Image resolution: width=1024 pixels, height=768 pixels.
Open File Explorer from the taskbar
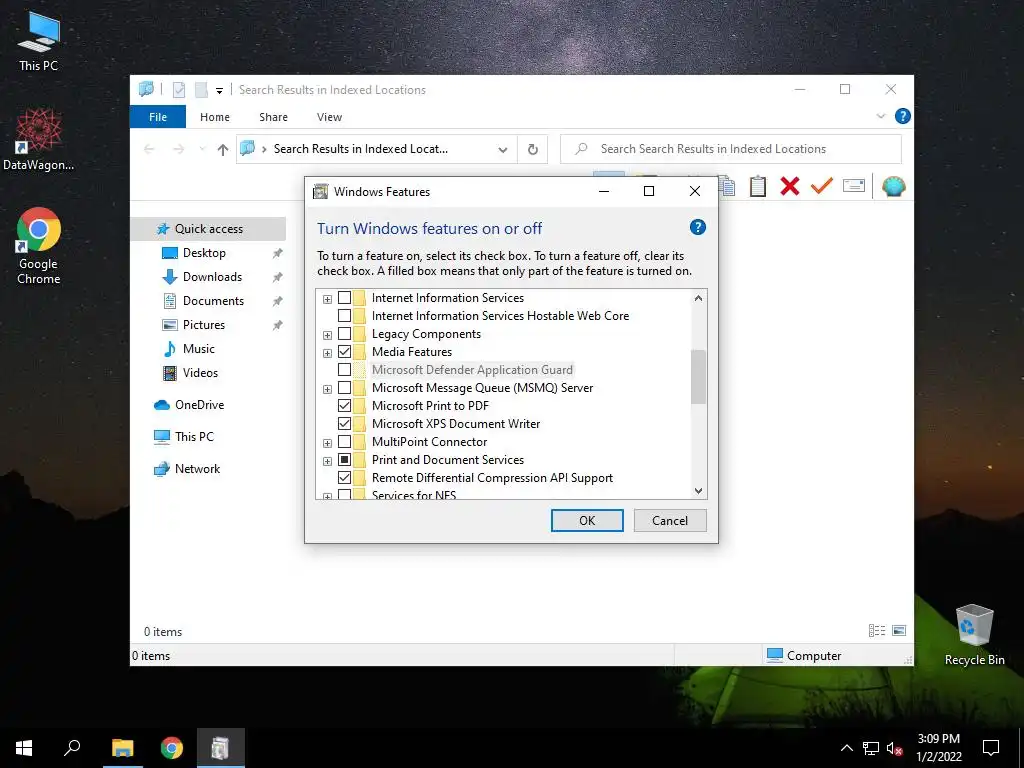click(x=123, y=748)
